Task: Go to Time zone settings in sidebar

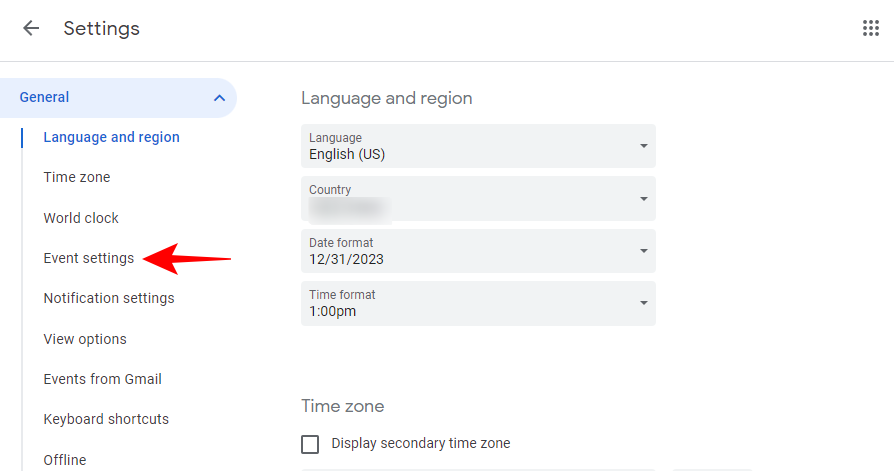Action: click(77, 177)
